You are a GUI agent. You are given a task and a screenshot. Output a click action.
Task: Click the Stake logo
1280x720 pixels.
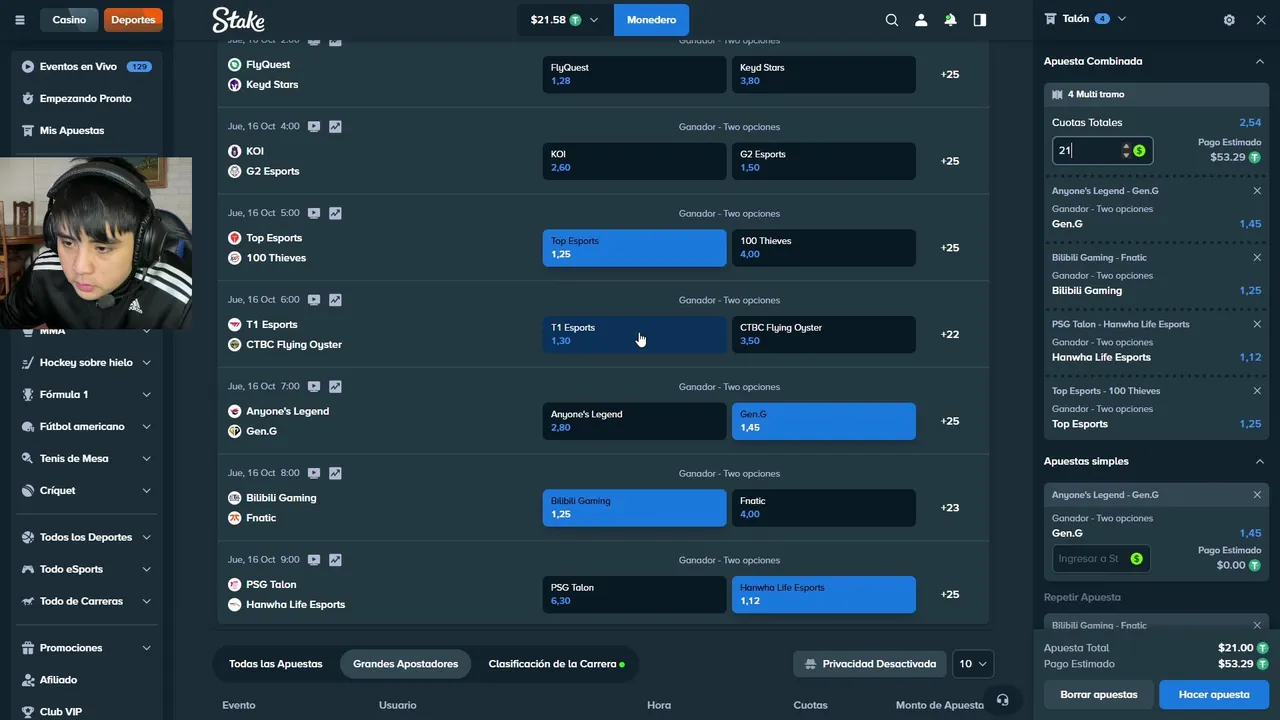point(238,20)
